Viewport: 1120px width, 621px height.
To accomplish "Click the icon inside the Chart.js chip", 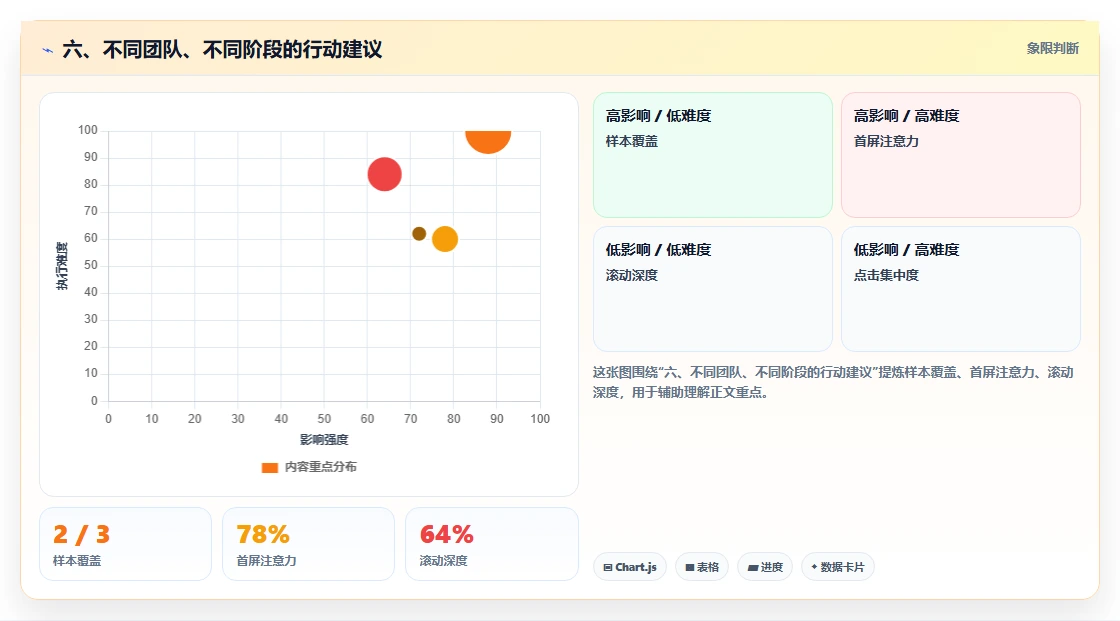I will click(608, 567).
